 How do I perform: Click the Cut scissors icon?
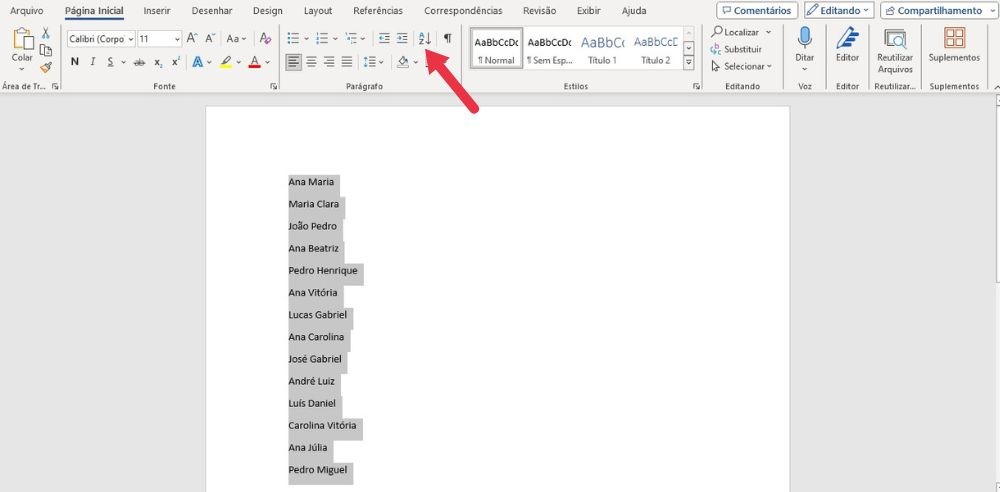(x=45, y=33)
